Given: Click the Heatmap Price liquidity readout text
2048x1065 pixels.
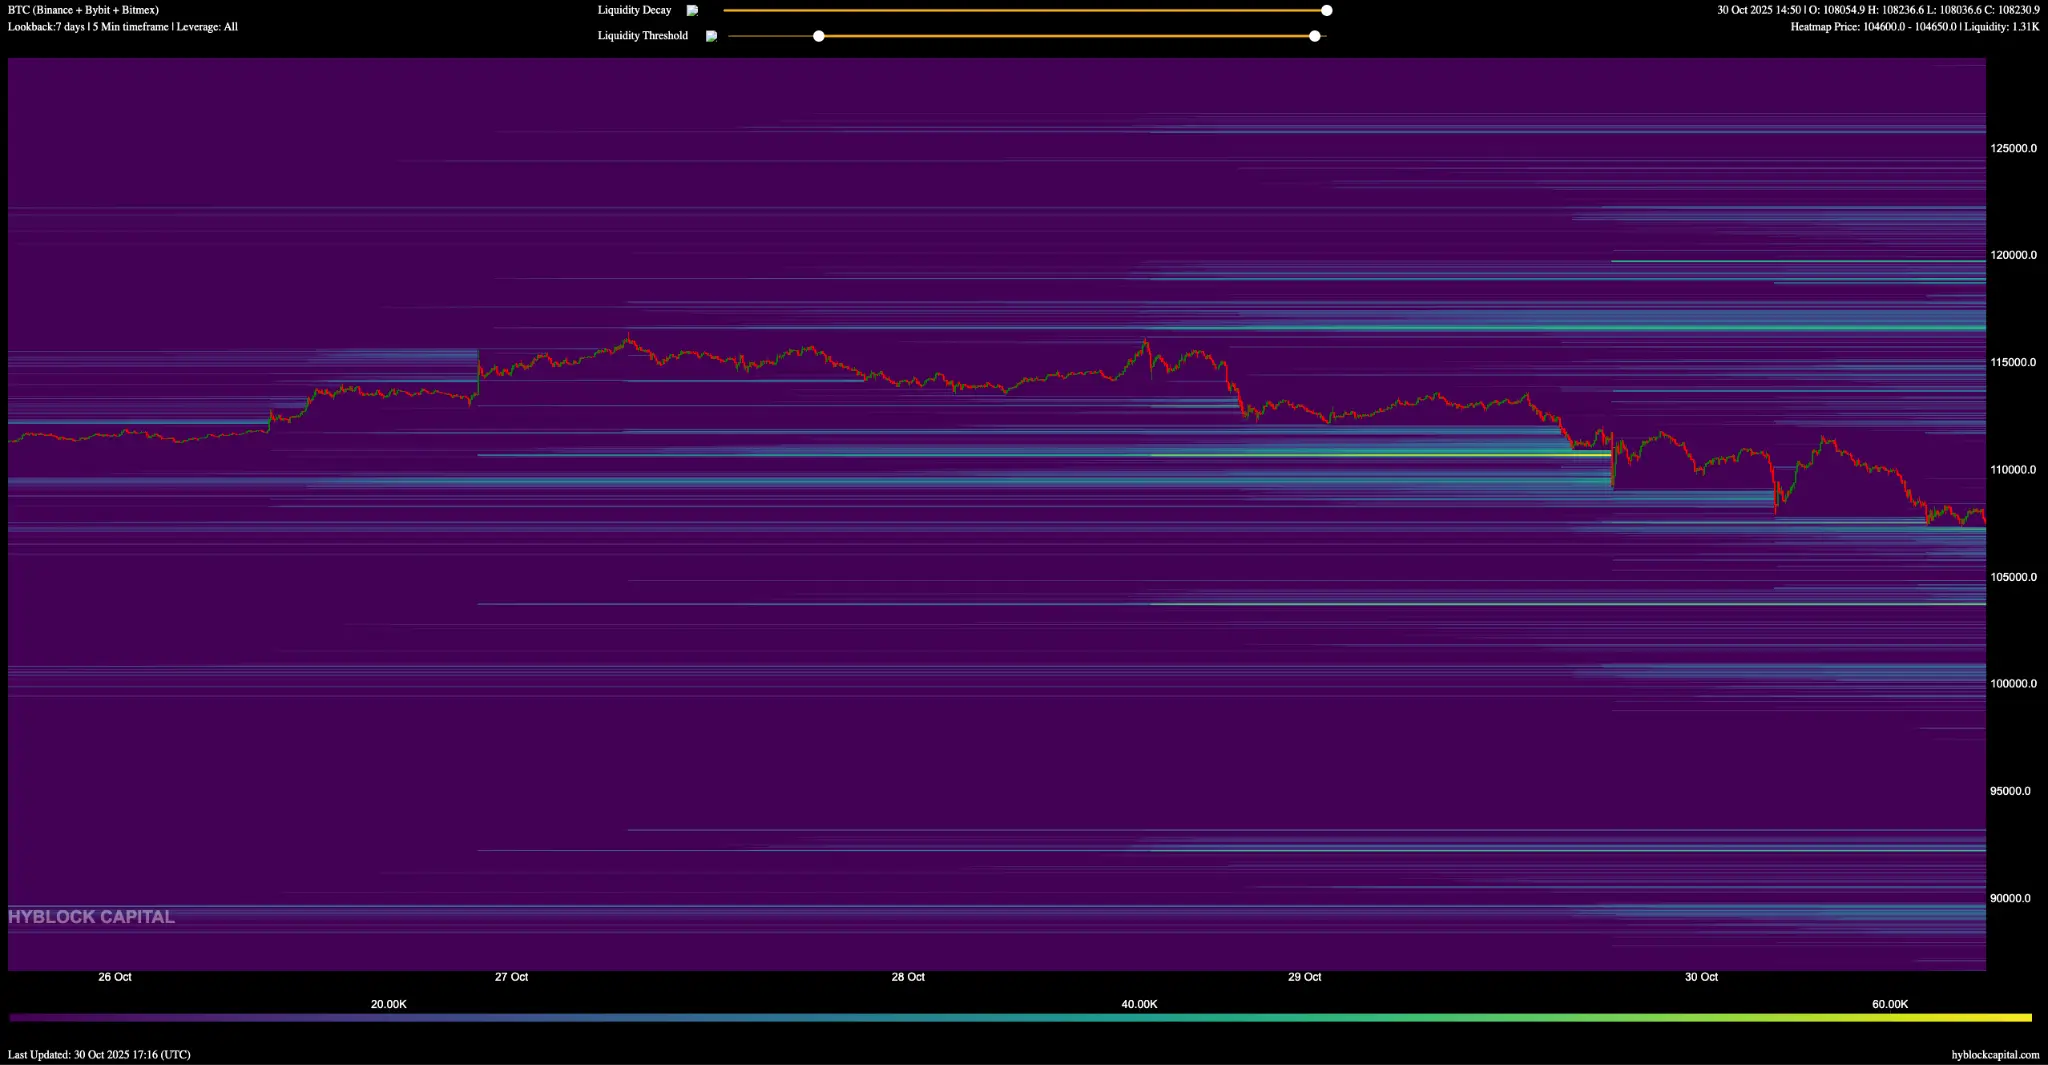Looking at the screenshot, I should (1915, 27).
